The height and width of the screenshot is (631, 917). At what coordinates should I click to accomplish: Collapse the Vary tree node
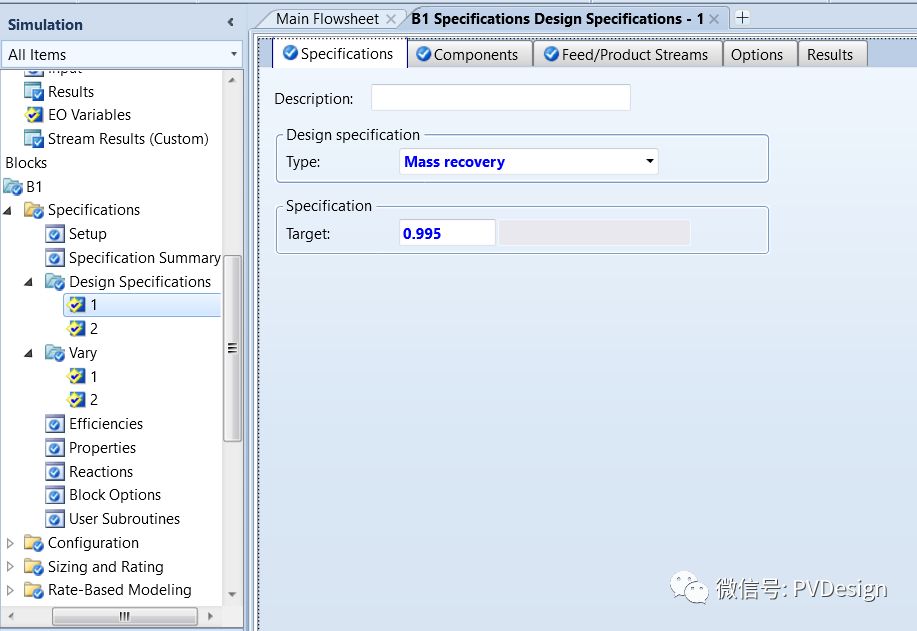click(x=29, y=353)
